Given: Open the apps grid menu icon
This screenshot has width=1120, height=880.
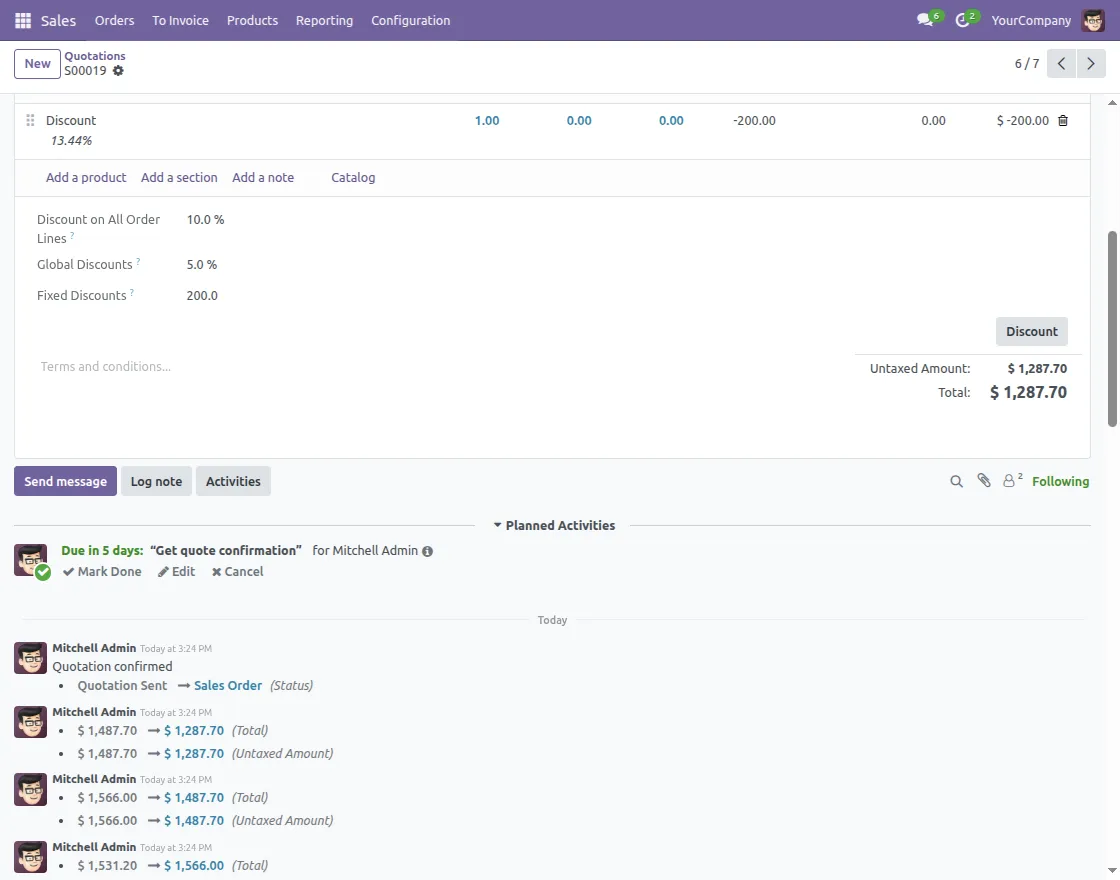Looking at the screenshot, I should pyautogui.click(x=23, y=20).
